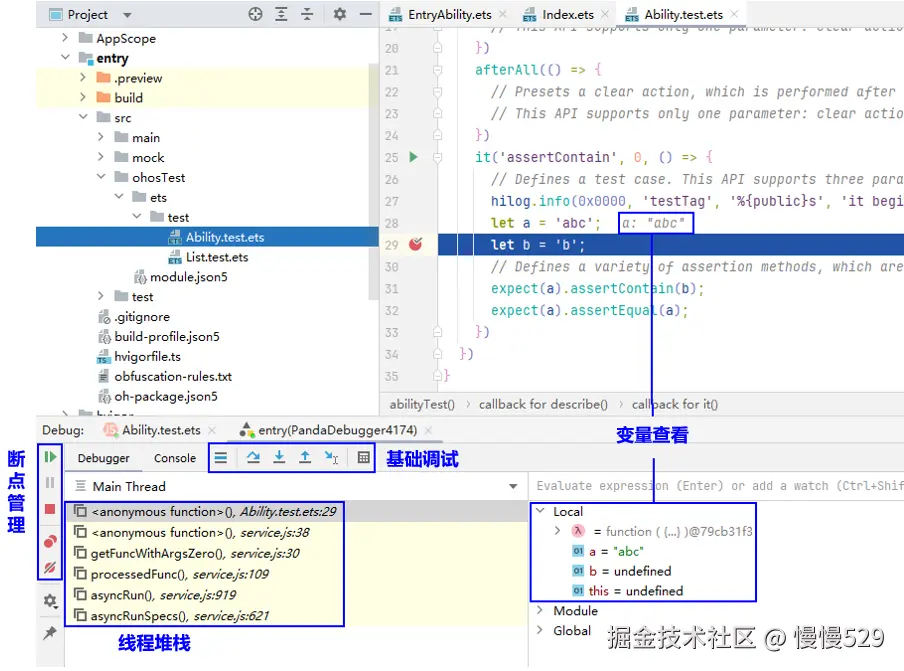Hide the Project panel with minus icon

pos(366,14)
